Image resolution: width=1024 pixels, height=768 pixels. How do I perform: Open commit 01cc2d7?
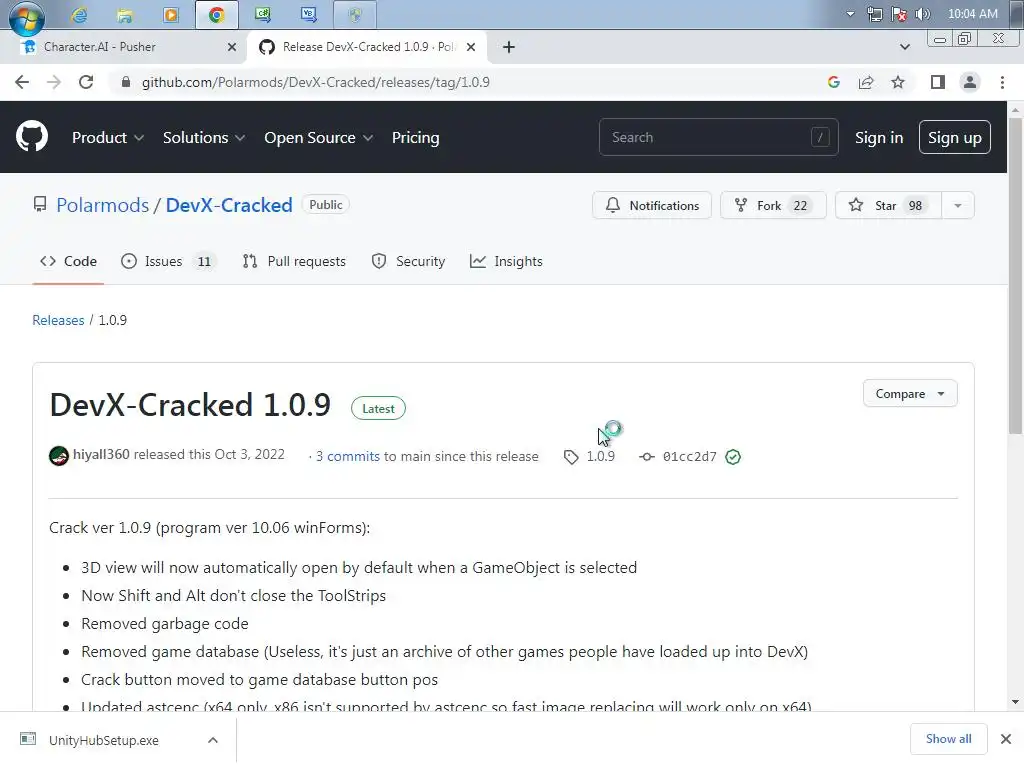coord(689,456)
